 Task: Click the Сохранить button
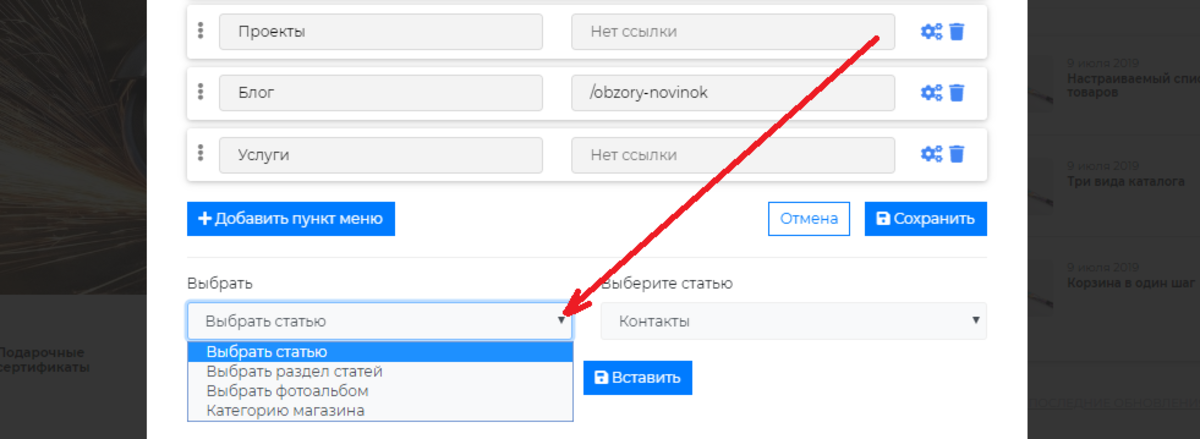point(926,219)
